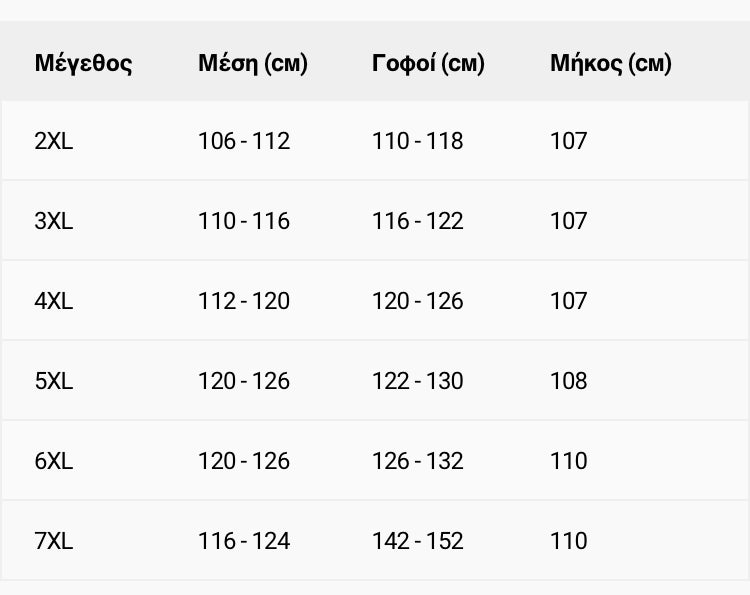Click waist value 116 - 124
This screenshot has width=750, height=595.
244,541
